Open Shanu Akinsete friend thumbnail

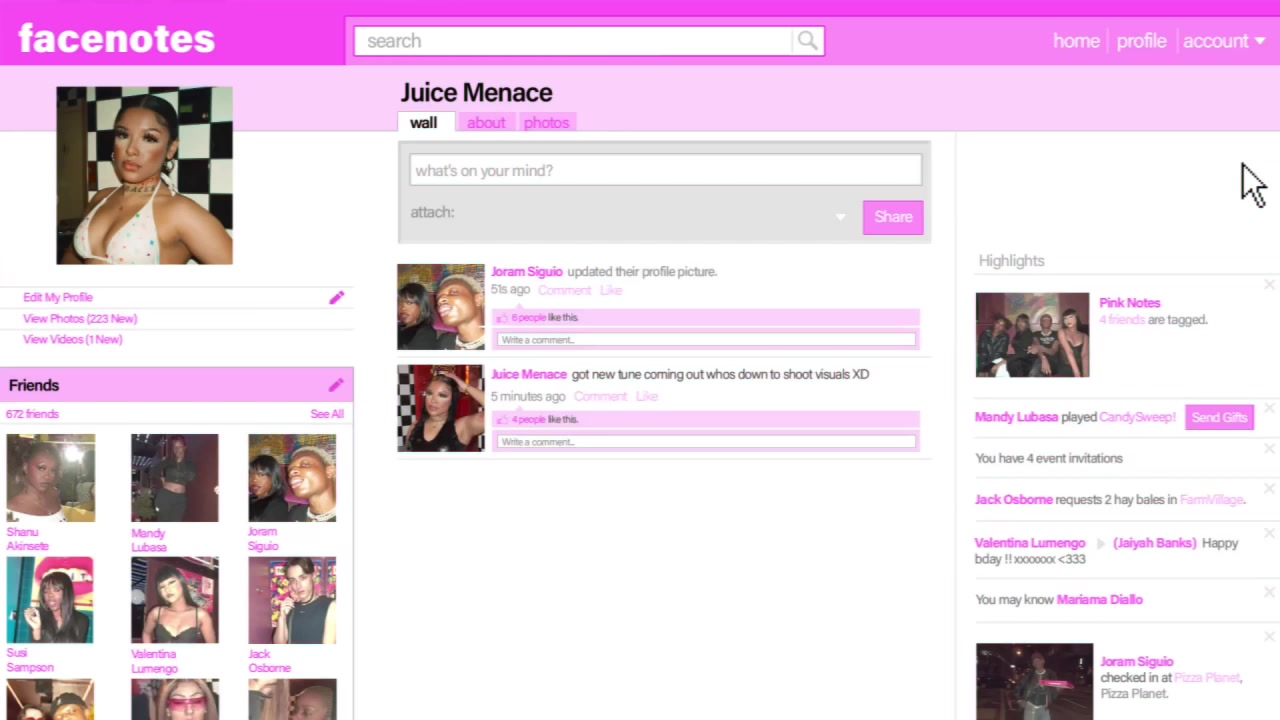click(50, 478)
